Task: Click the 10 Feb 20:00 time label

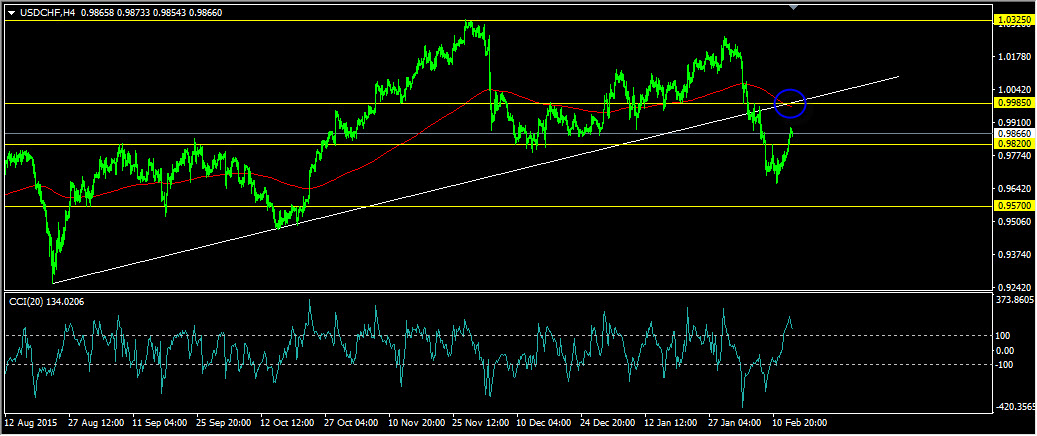Action: [x=799, y=422]
